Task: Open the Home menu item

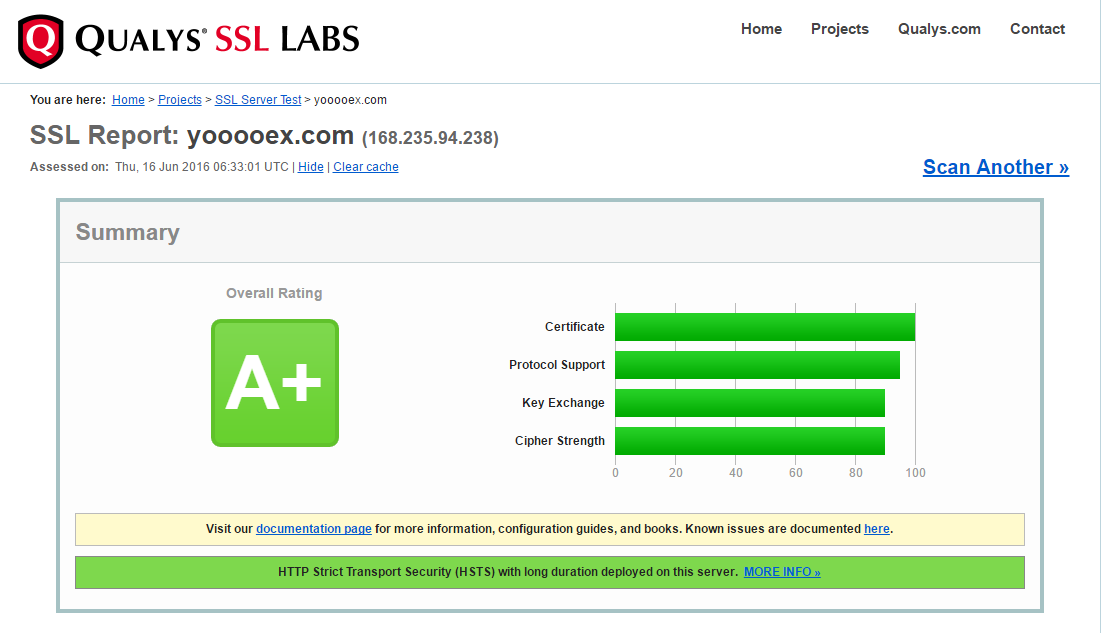Action: [761, 29]
